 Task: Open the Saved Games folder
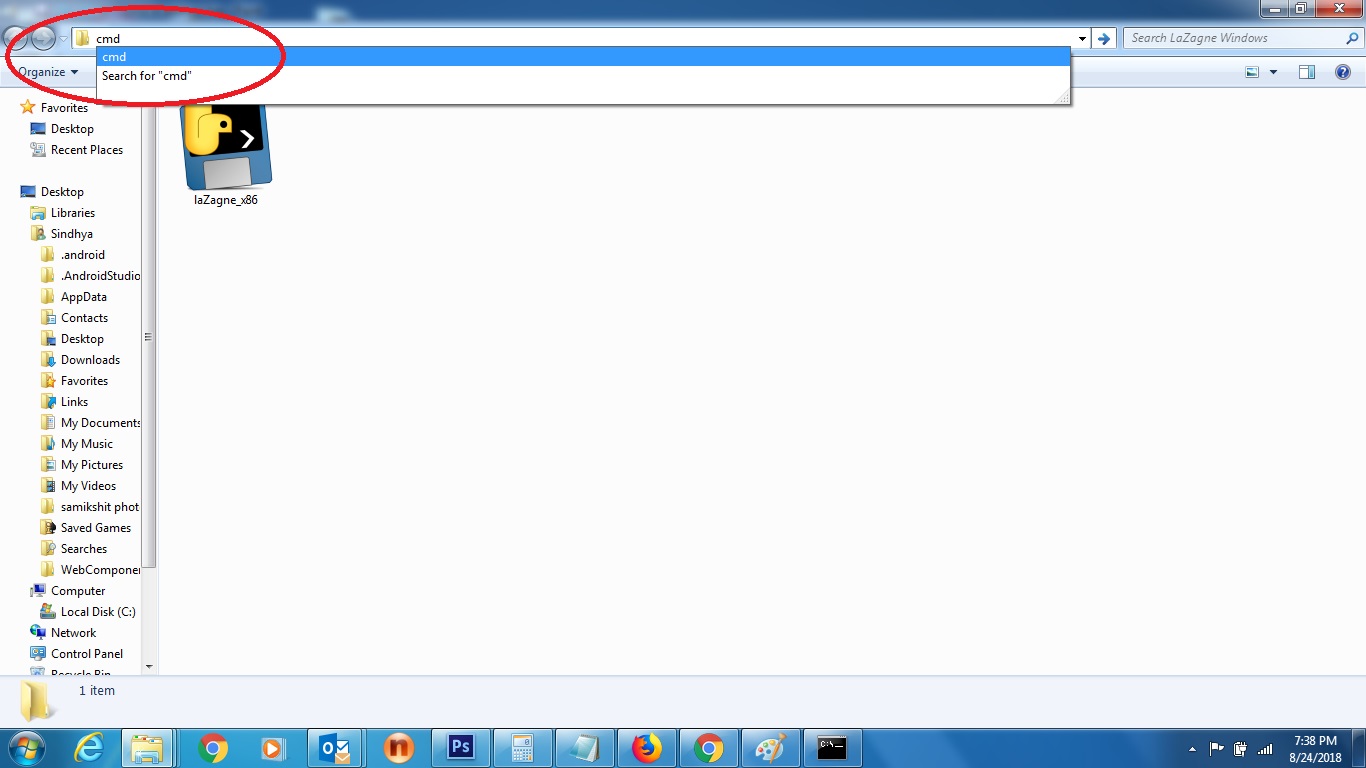click(95, 528)
